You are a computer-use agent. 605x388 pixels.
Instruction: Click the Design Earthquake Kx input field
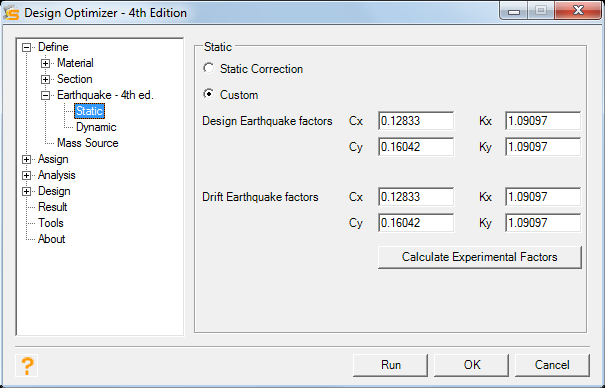coord(543,121)
